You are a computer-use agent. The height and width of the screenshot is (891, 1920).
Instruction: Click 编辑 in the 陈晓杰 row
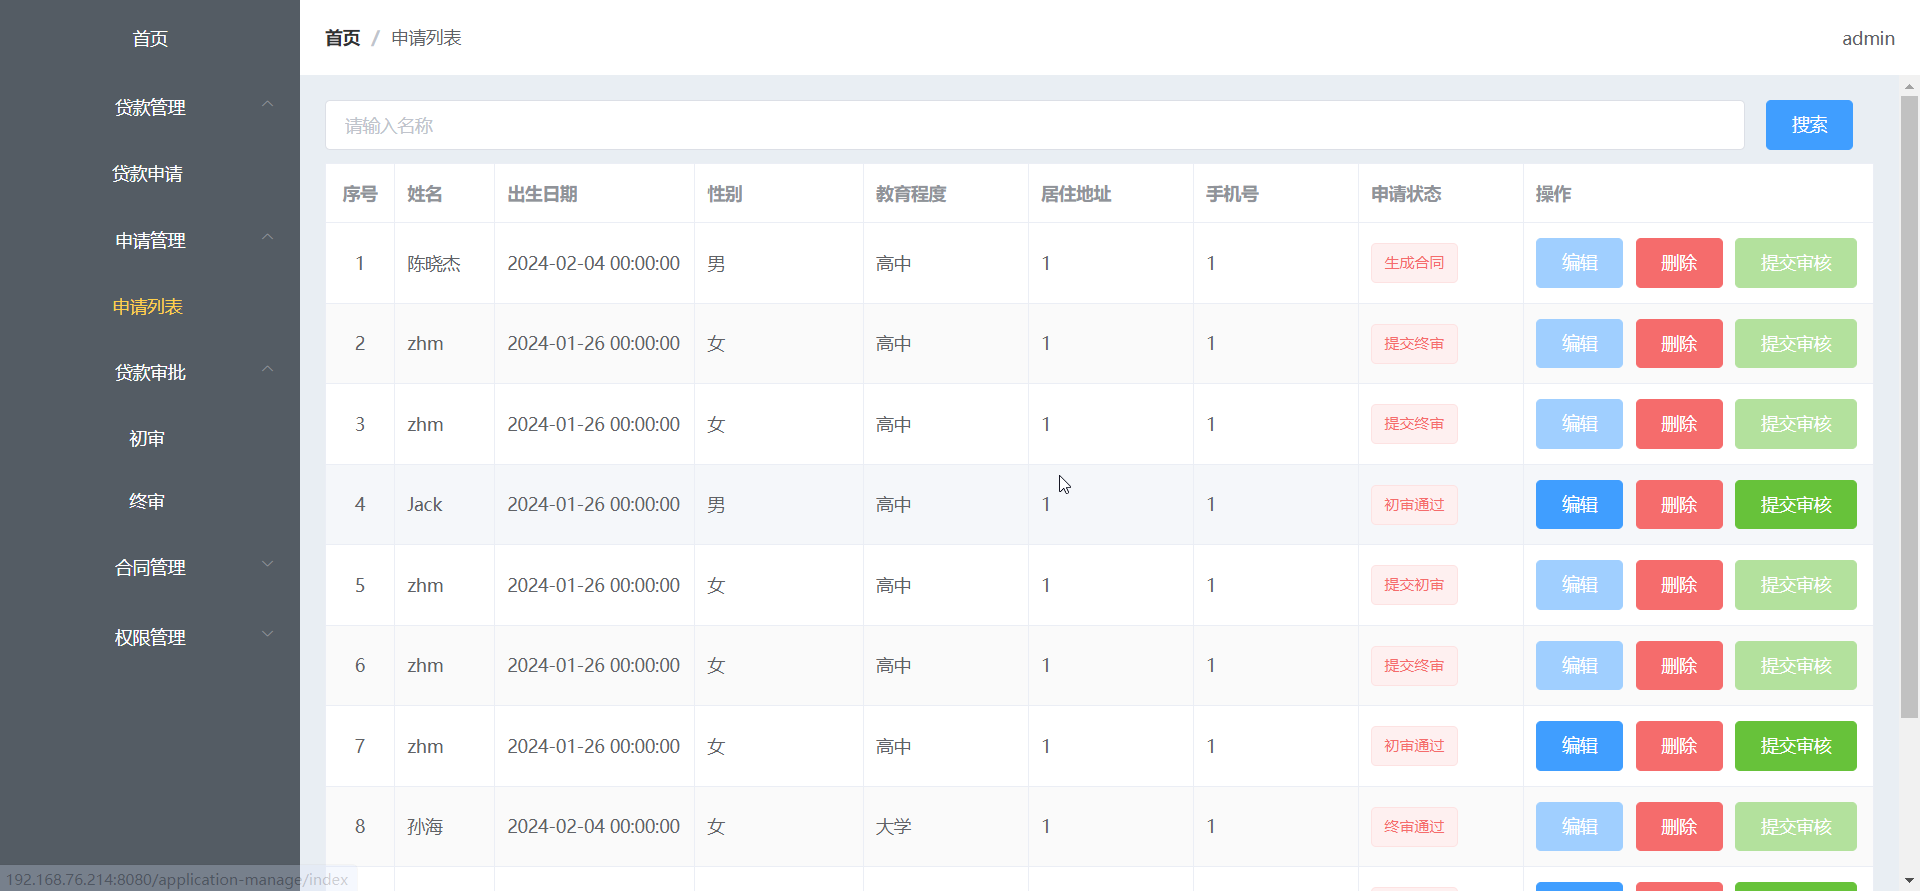pos(1579,263)
